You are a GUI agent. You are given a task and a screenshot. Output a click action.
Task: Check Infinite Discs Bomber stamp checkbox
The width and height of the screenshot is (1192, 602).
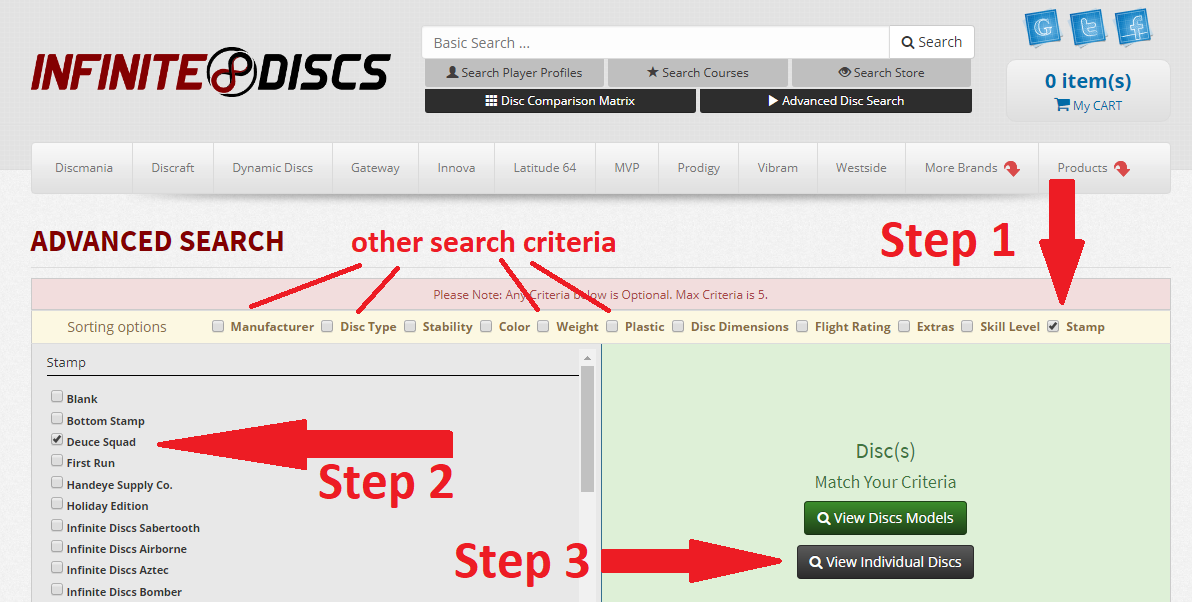tap(57, 589)
